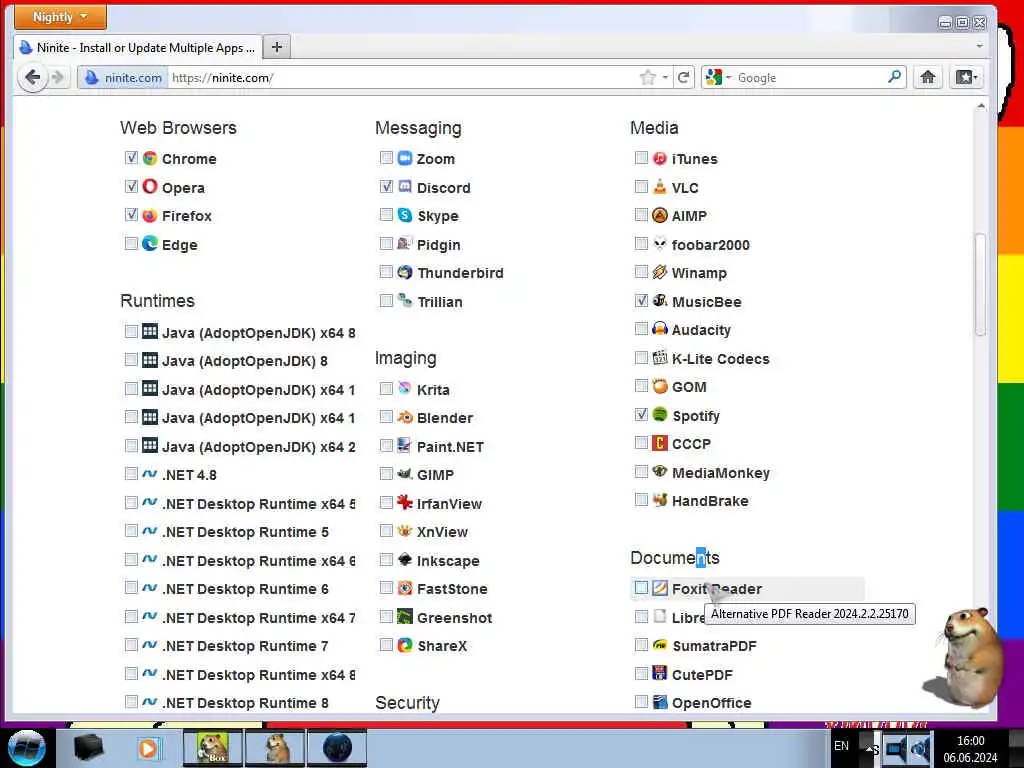Check the GIMP checkbox

point(386,473)
